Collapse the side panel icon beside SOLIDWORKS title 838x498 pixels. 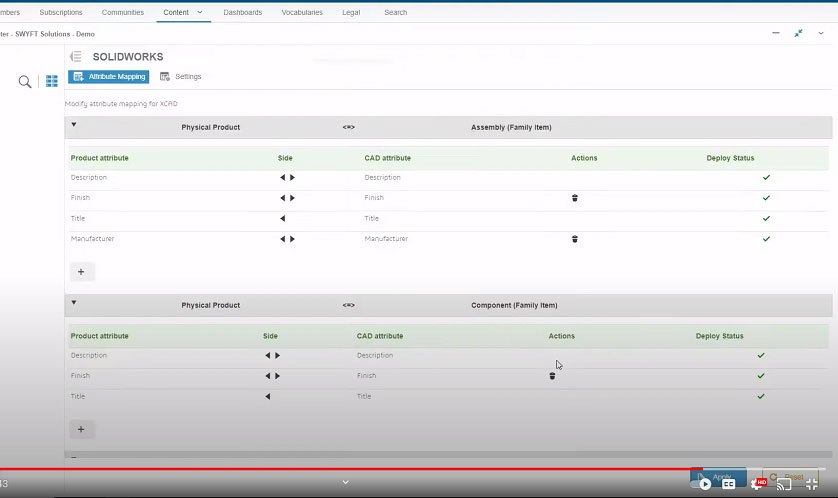76,56
